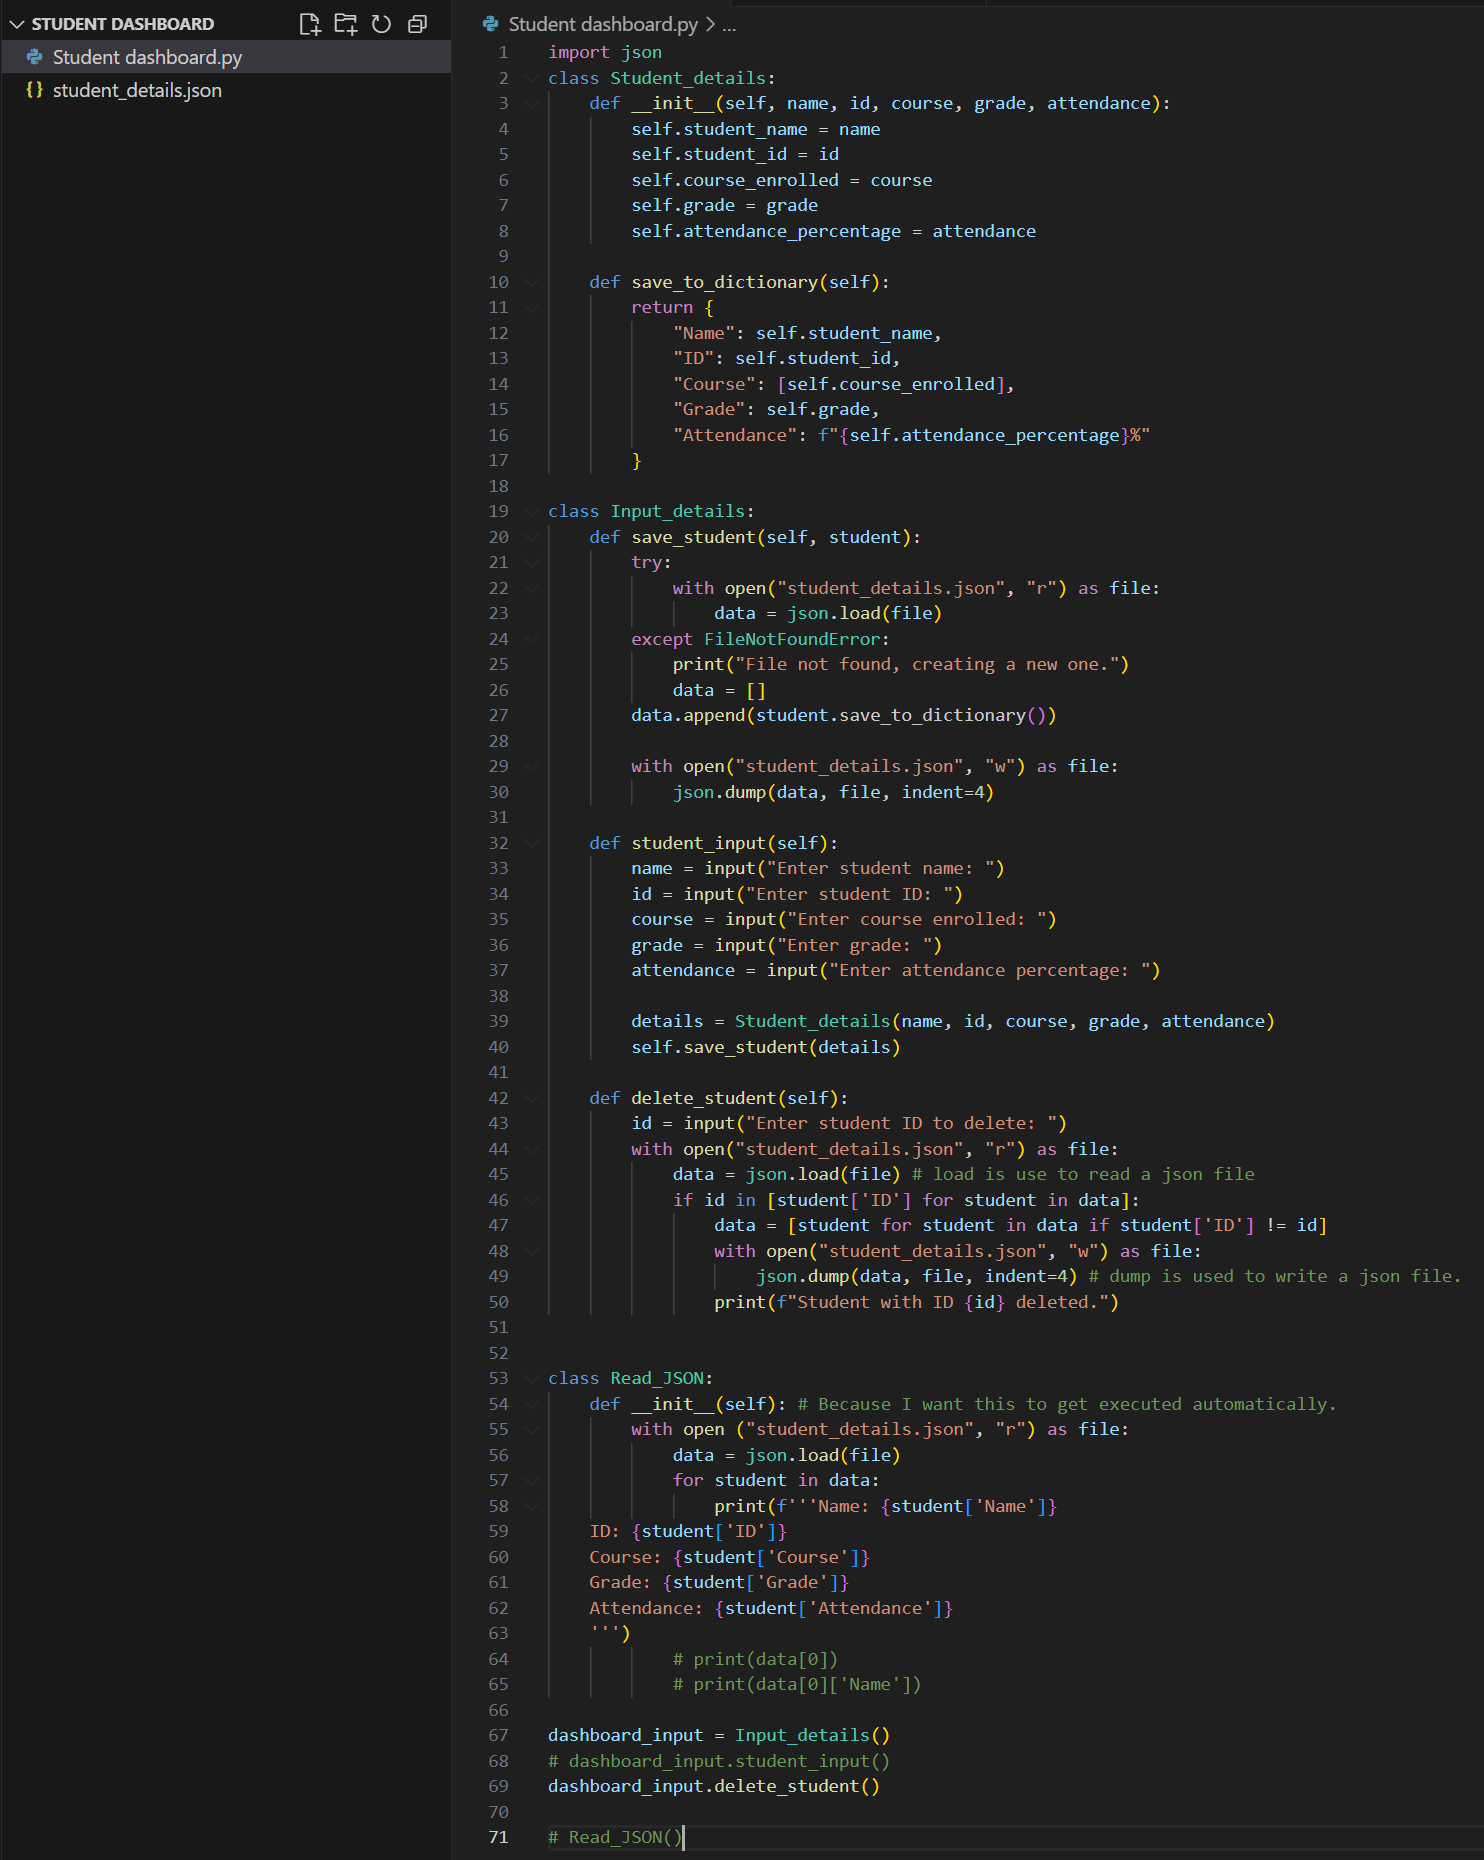Click the JSON braces icon beside student_details.json
1484x1860 pixels.
[x=35, y=90]
